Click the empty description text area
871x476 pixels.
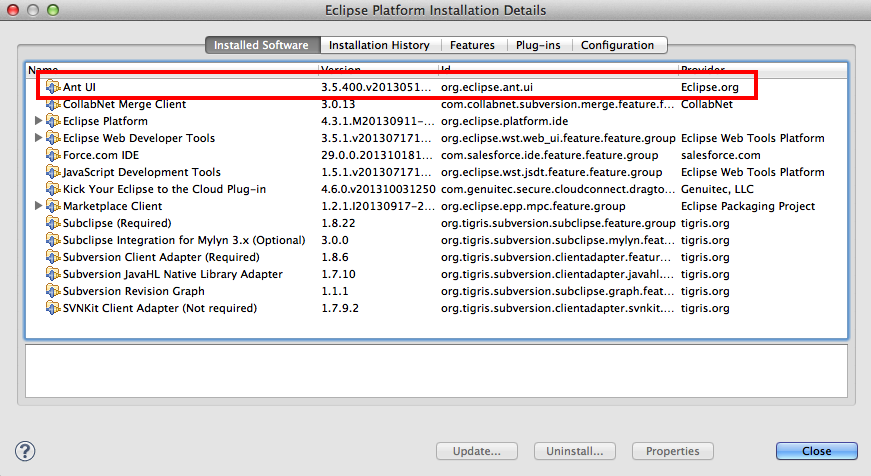[x=437, y=370]
